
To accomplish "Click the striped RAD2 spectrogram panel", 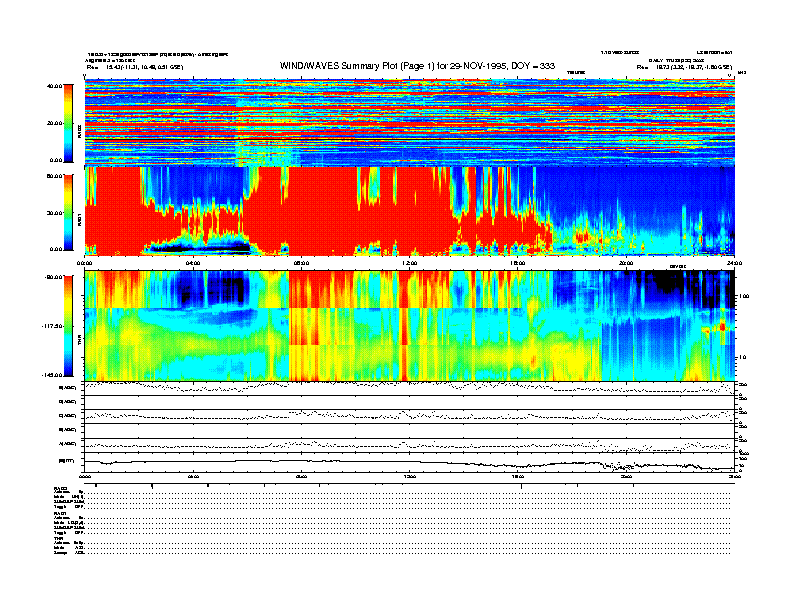I will (409, 123).
